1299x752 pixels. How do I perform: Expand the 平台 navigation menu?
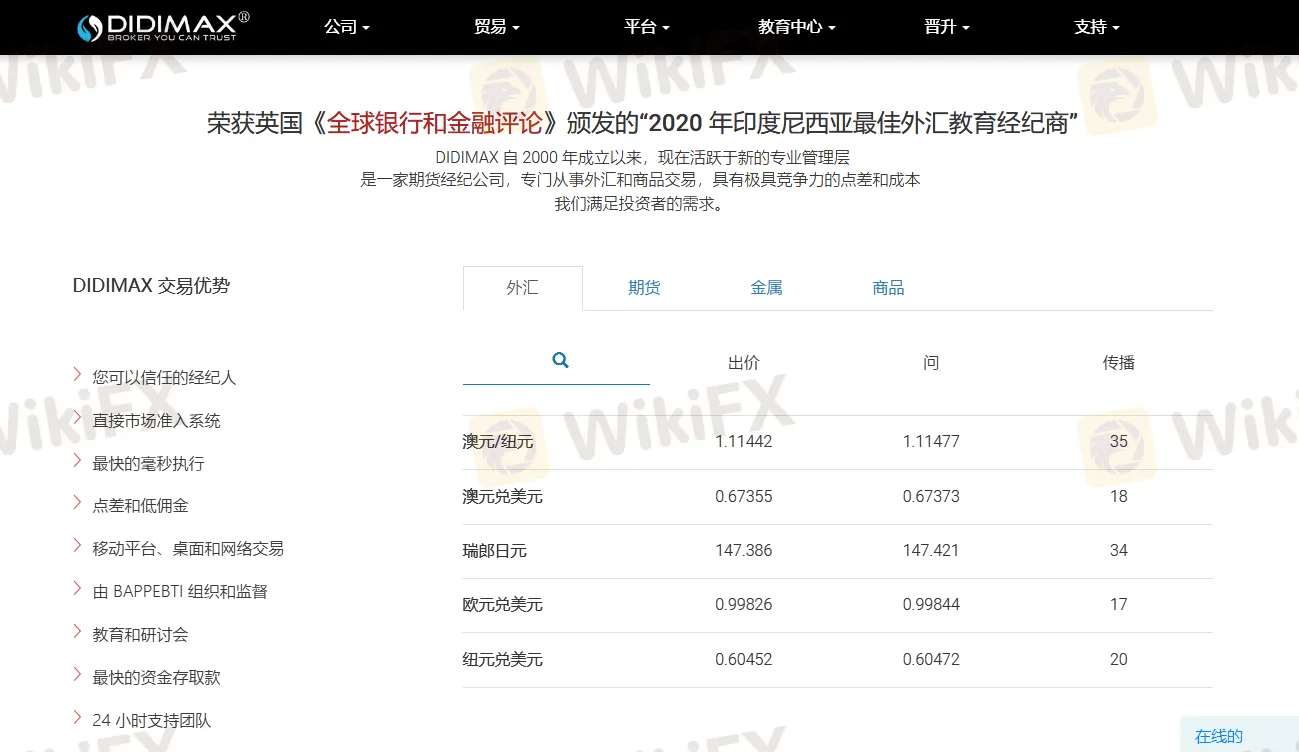[647, 27]
